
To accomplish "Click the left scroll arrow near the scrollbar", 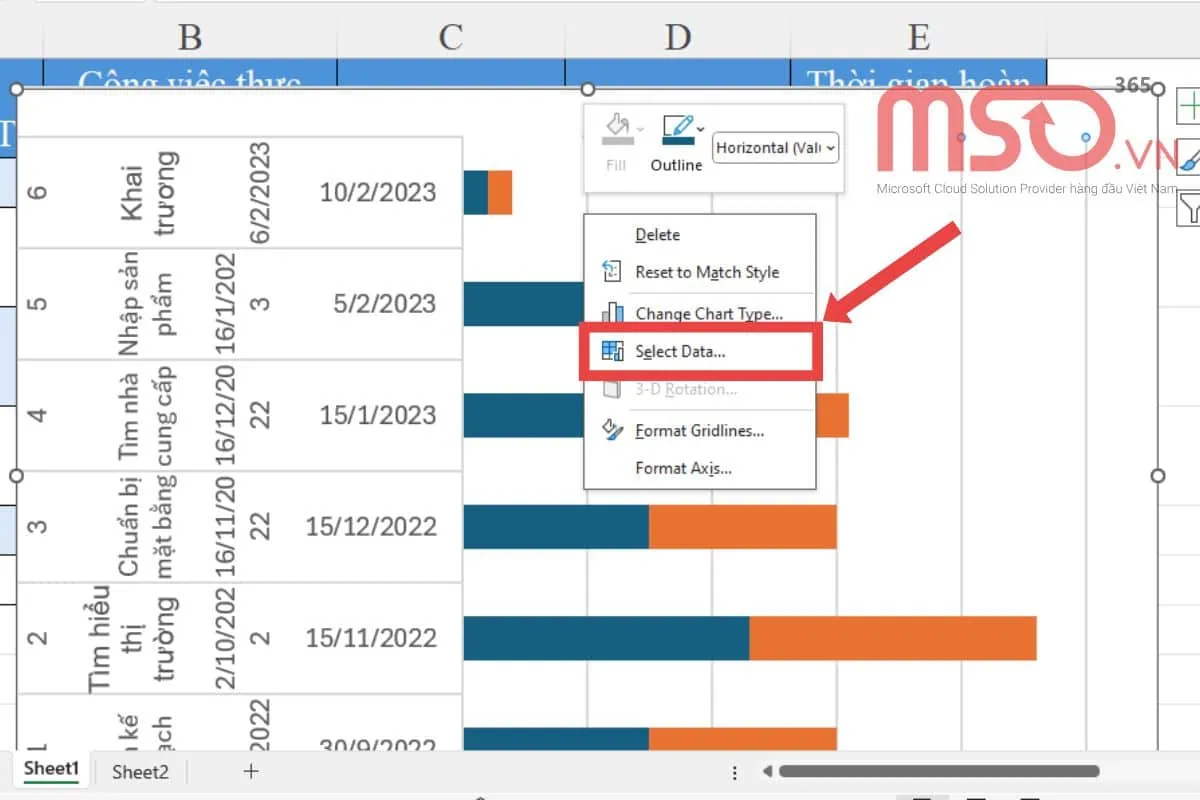I will (x=765, y=771).
